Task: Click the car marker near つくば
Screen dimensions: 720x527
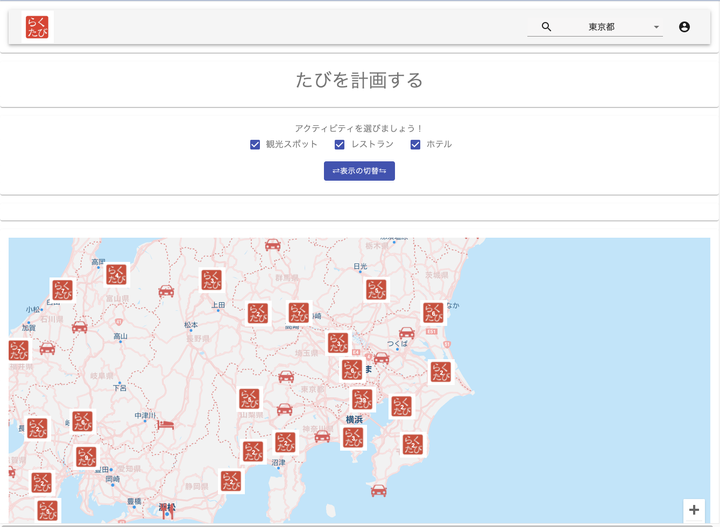Action: point(406,333)
